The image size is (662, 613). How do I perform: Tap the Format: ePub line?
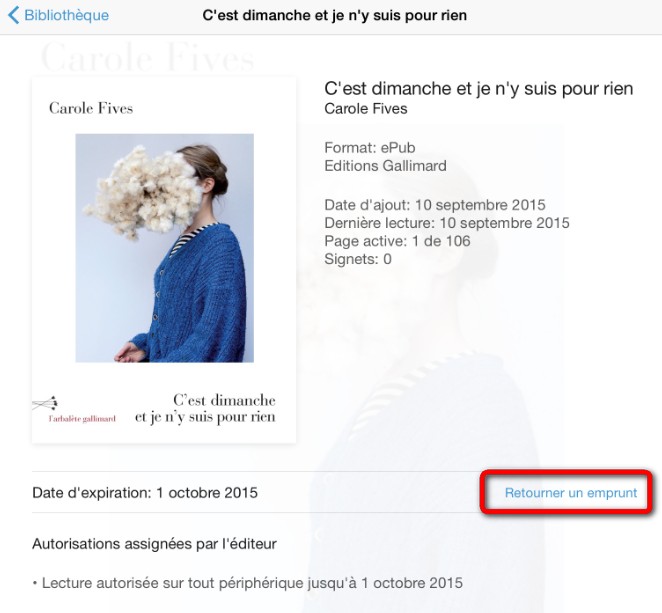pos(369,148)
